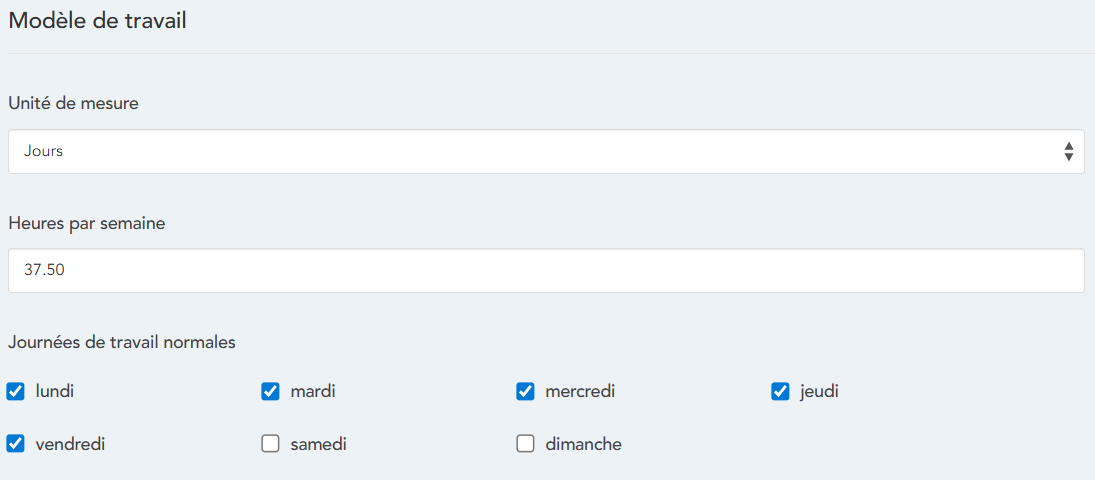Tick the dimanche checkbox box

(526, 444)
